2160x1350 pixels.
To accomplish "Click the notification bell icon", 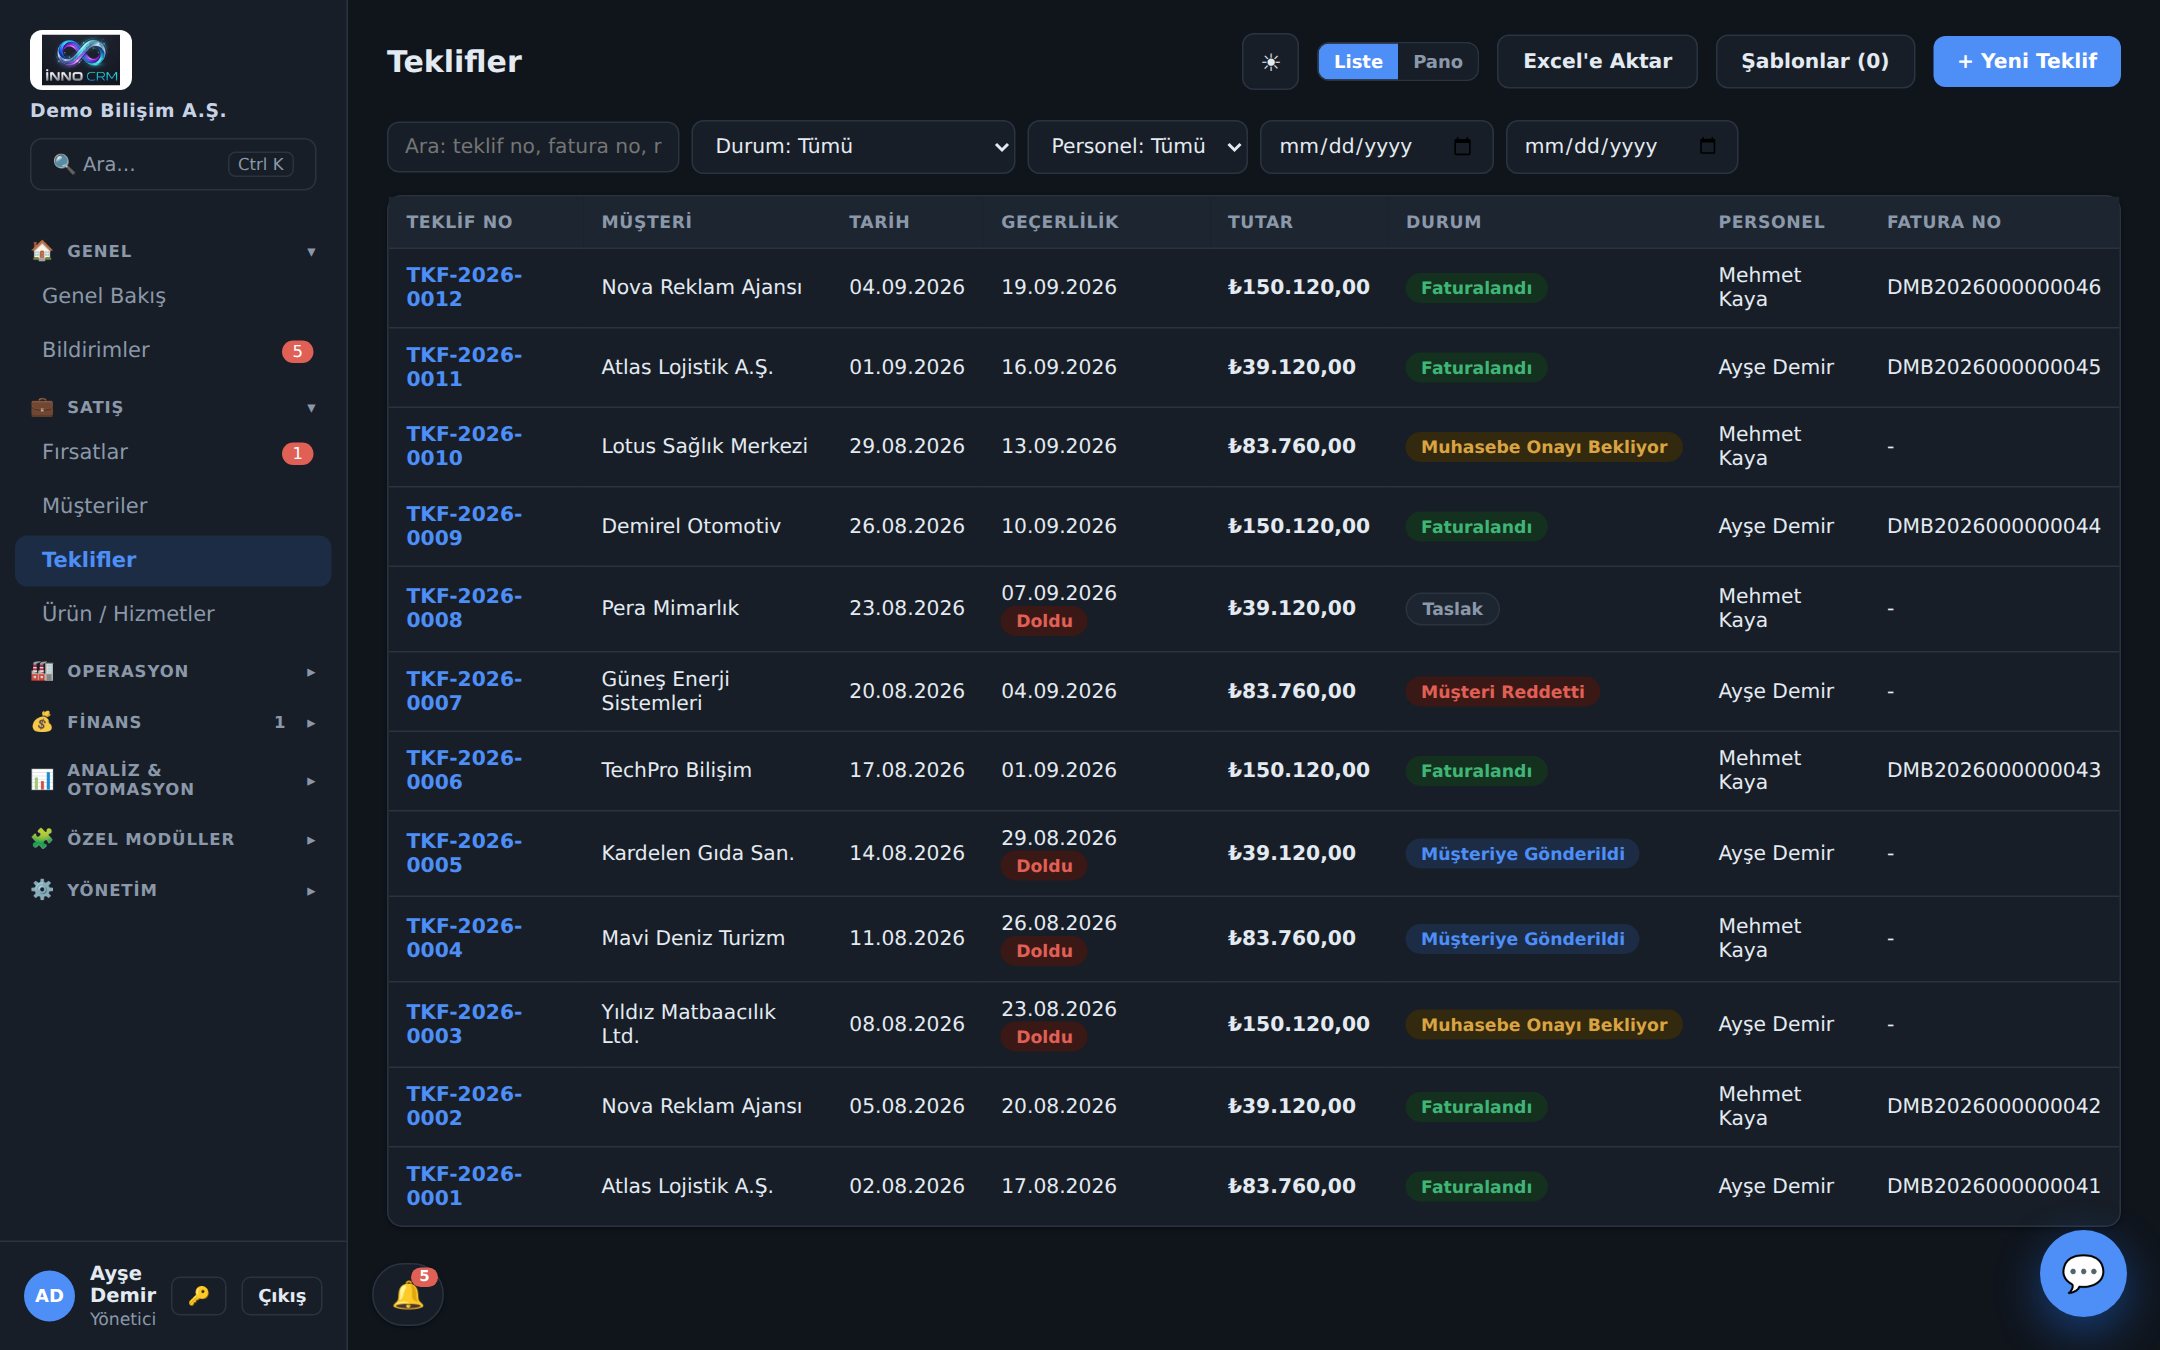I will coord(408,1294).
